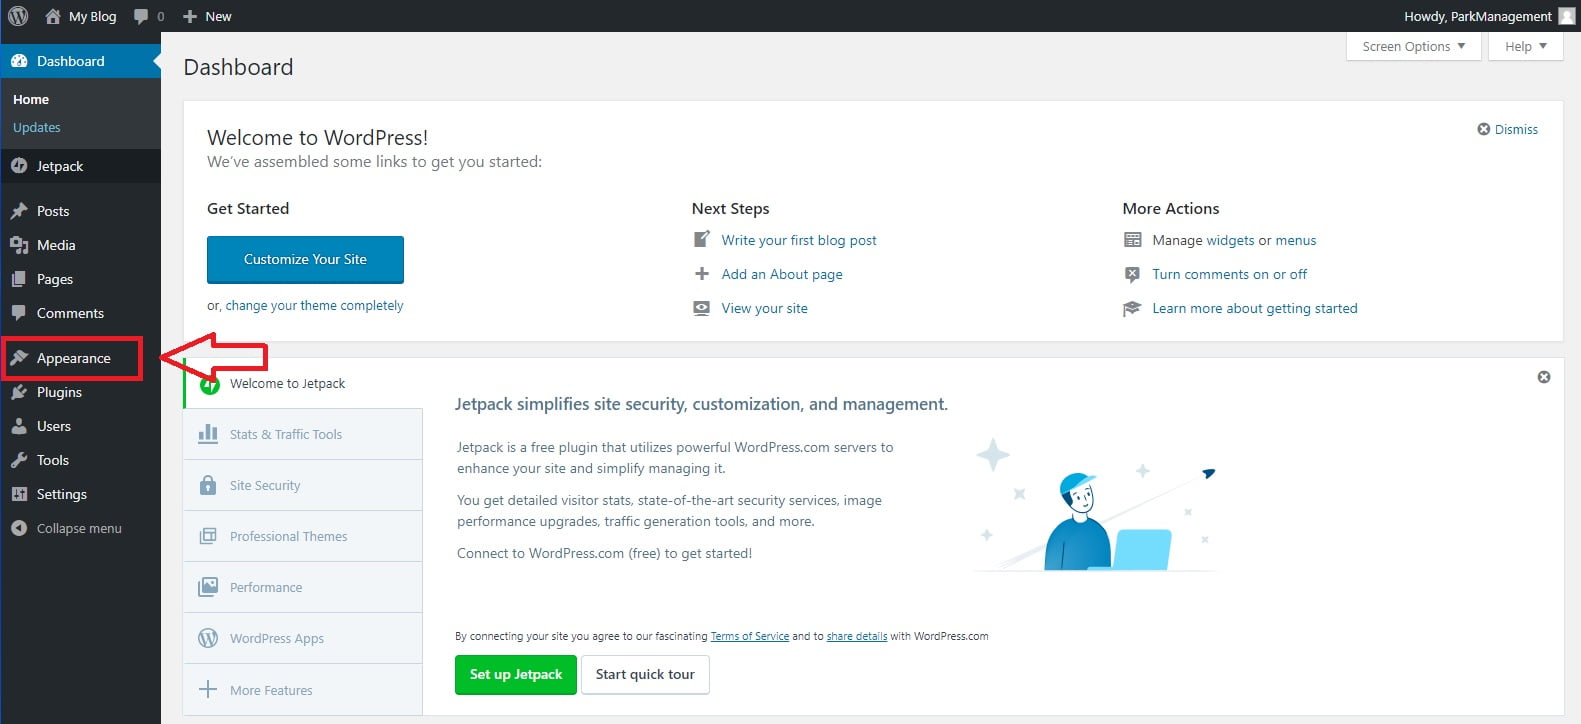
Task: Open the New content menu
Action: 207,16
